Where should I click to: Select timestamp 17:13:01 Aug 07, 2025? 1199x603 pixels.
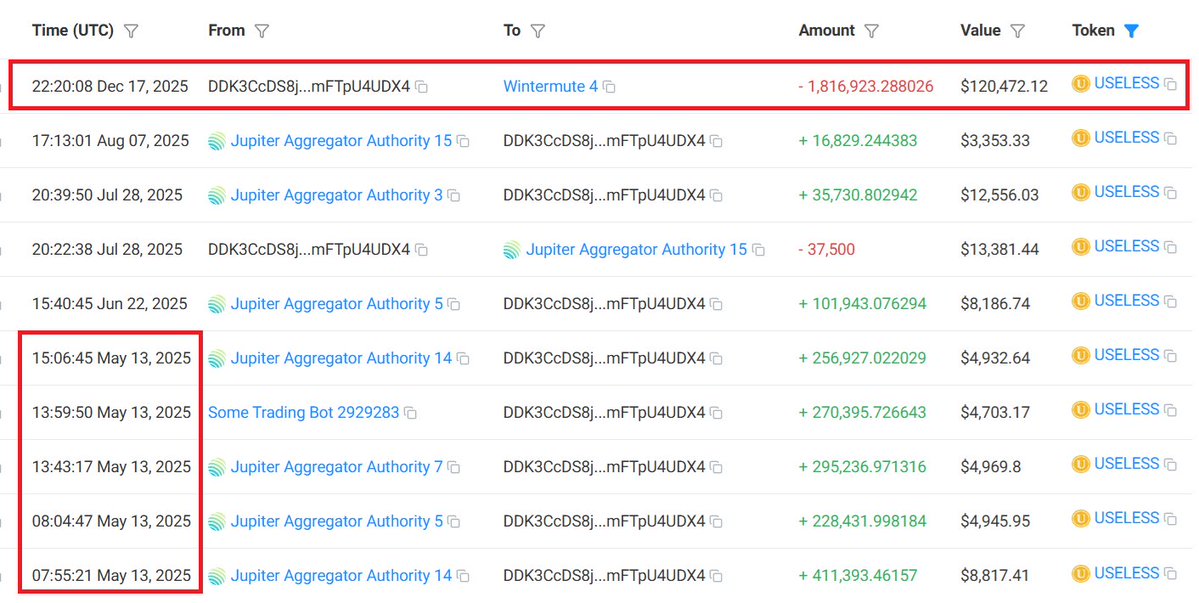(x=110, y=141)
